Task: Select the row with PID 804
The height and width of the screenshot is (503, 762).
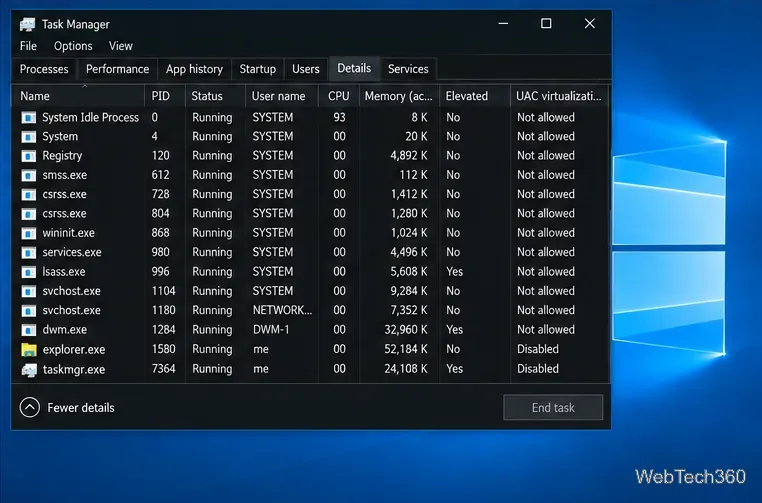Action: 311,214
